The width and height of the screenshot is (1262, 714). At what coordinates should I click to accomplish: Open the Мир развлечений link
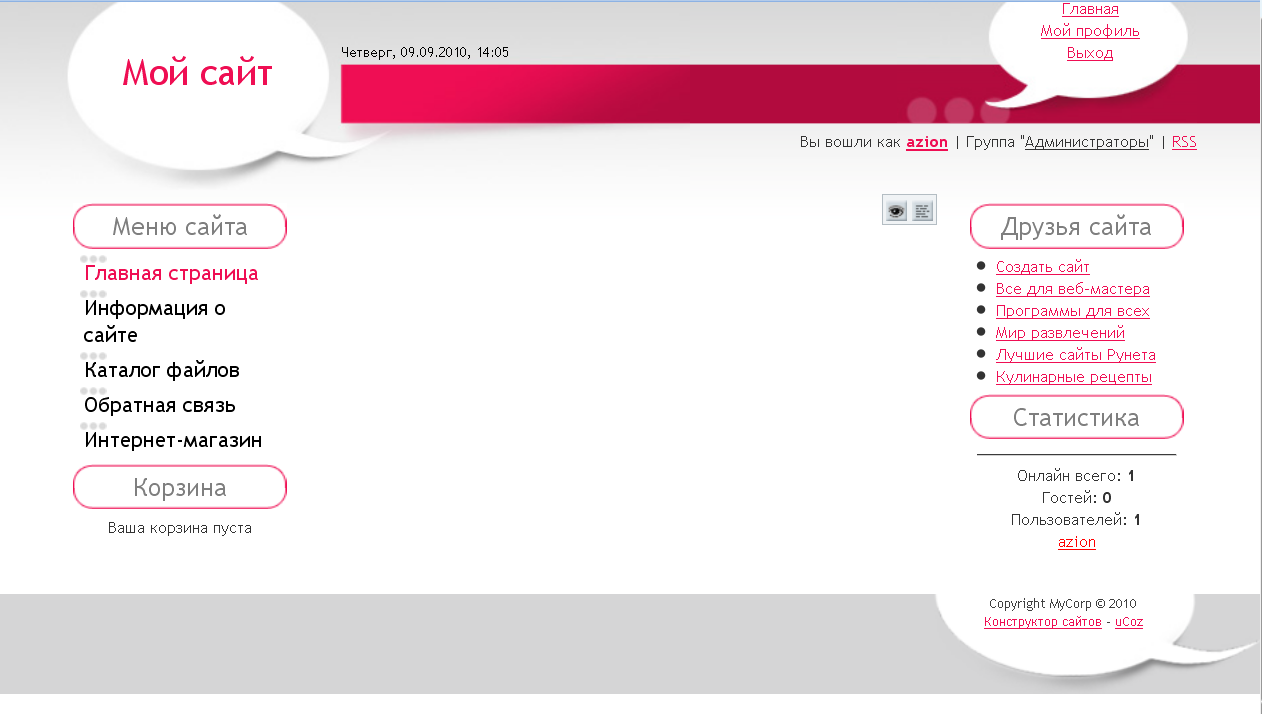(x=1060, y=333)
